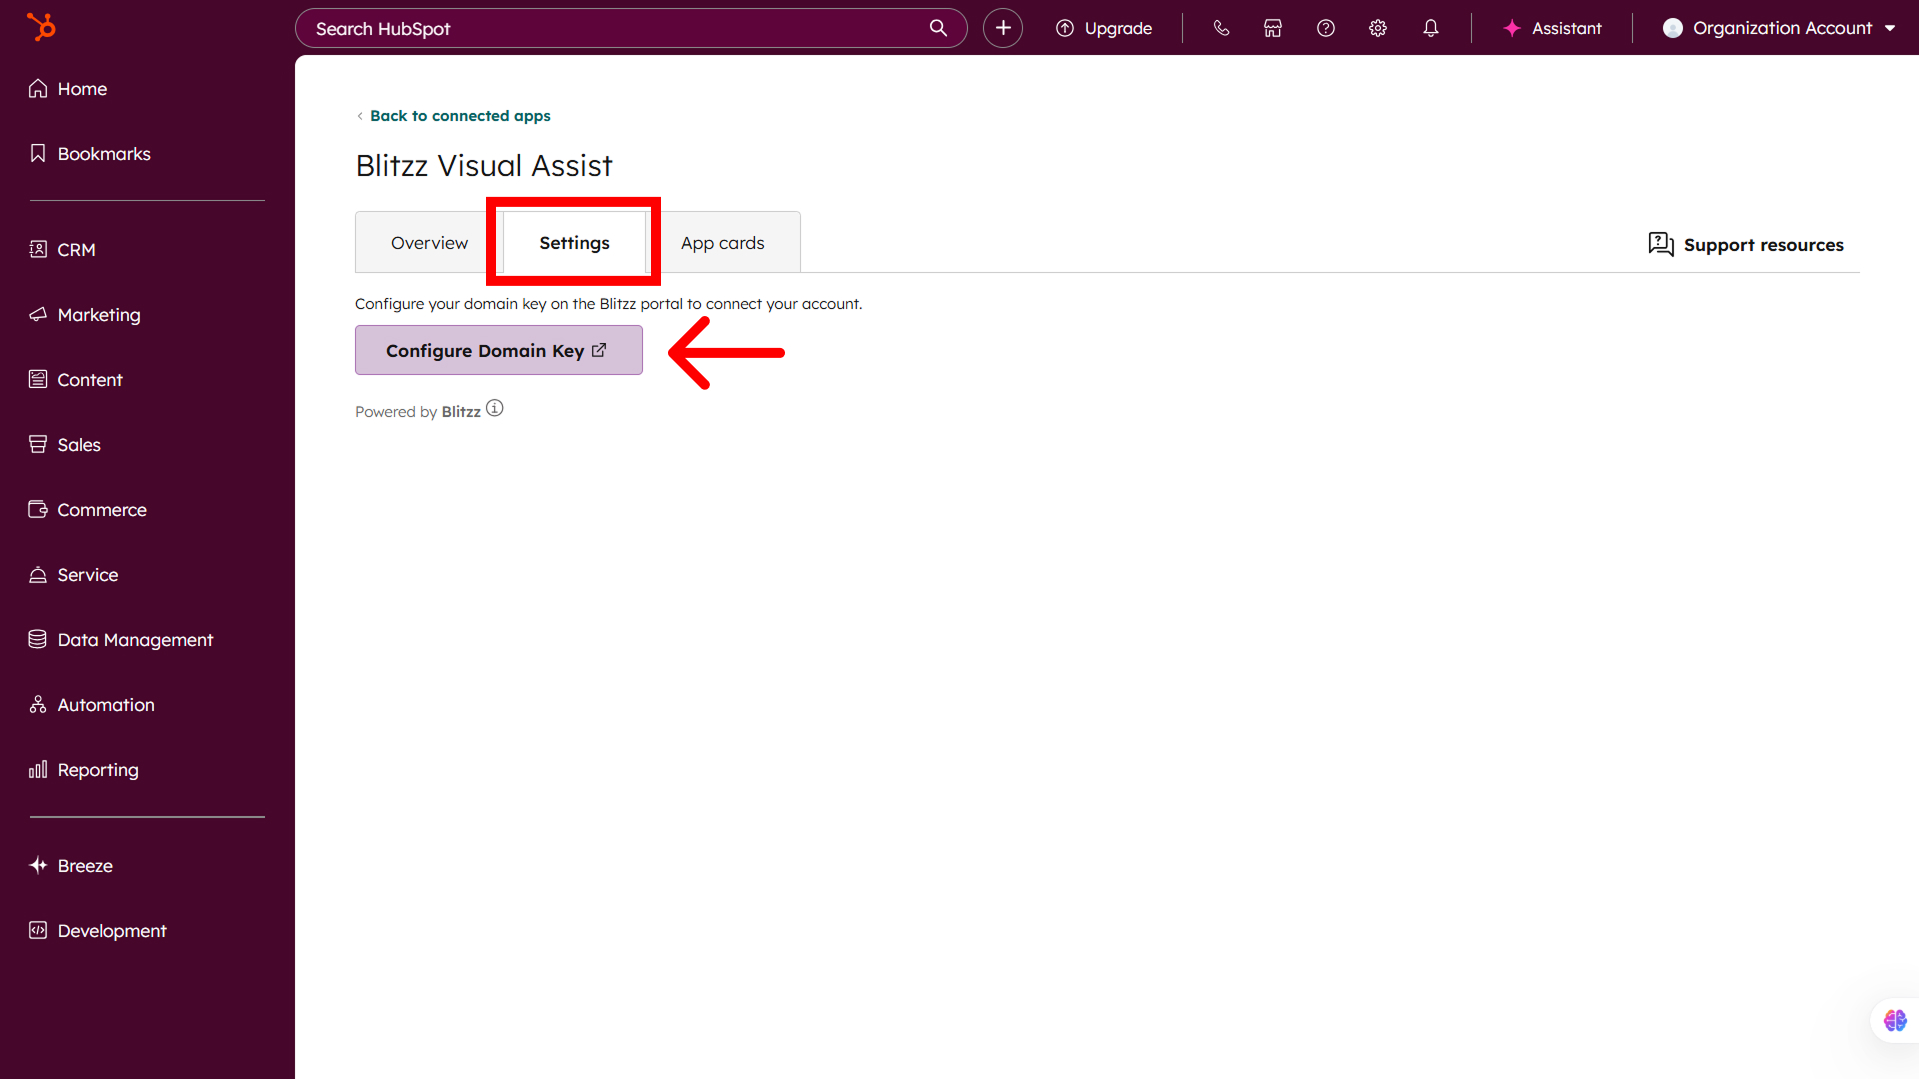The width and height of the screenshot is (1919, 1079).
Task: Open the marketplace storefront icon
Action: [1273, 28]
